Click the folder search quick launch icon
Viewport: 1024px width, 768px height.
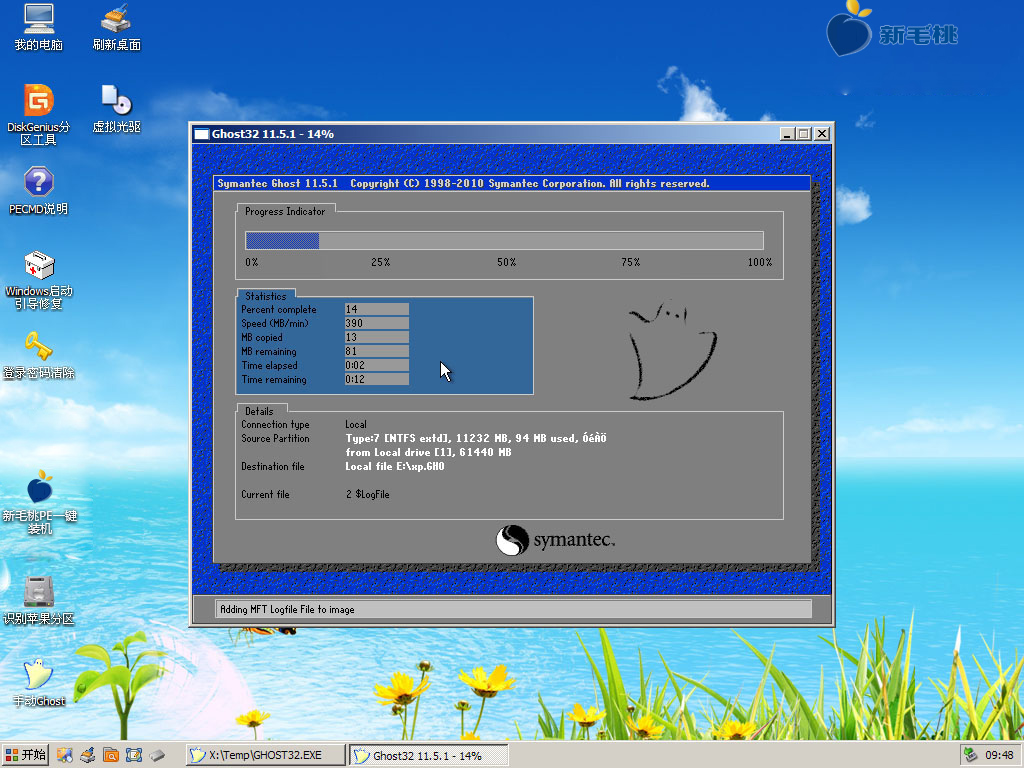click(110, 756)
